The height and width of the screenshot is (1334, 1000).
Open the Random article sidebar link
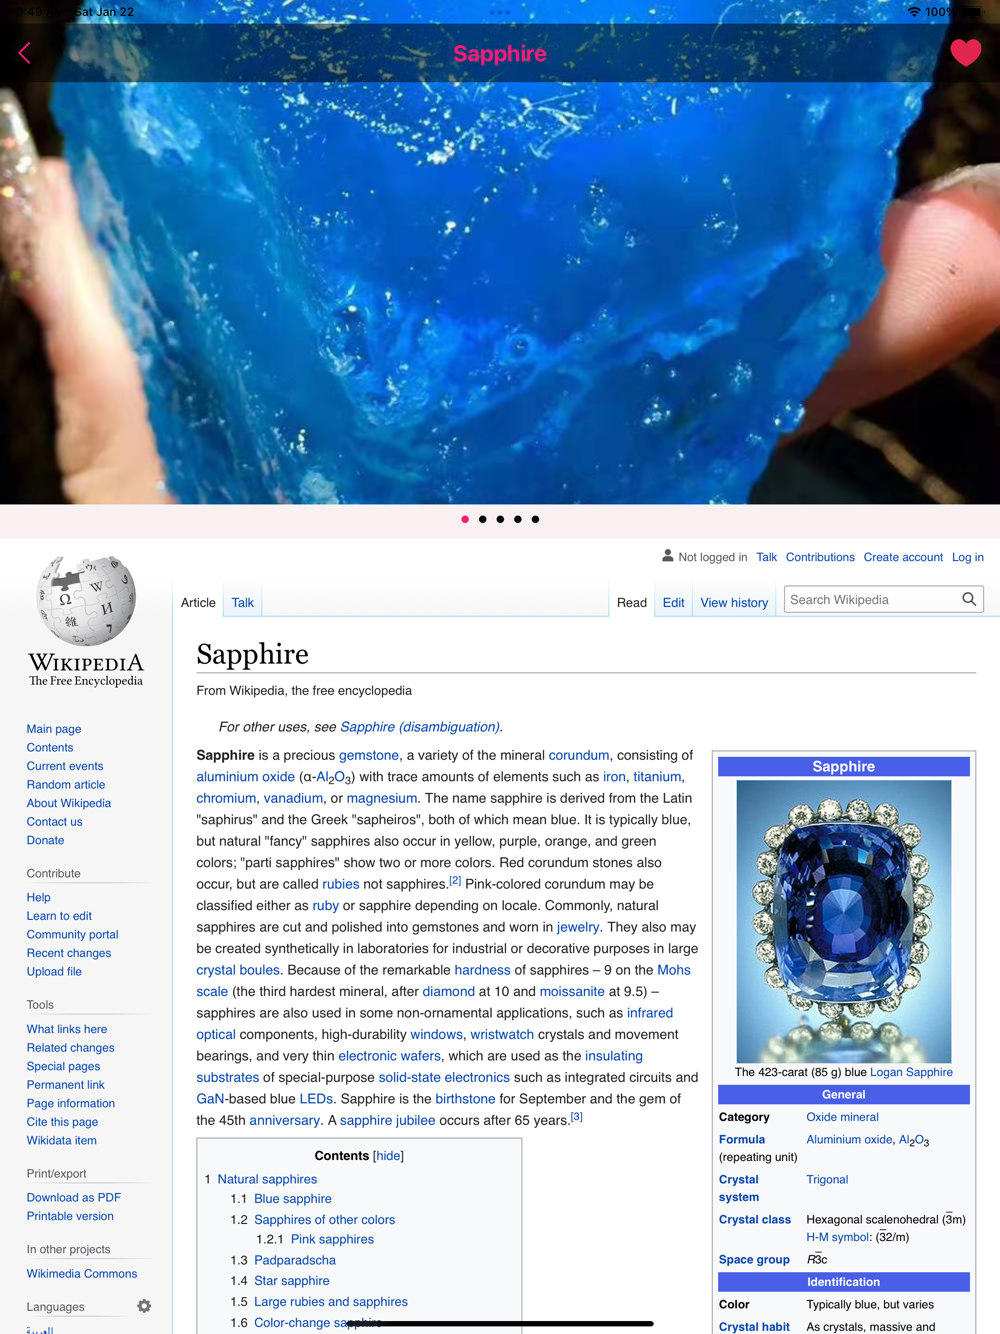pos(66,785)
